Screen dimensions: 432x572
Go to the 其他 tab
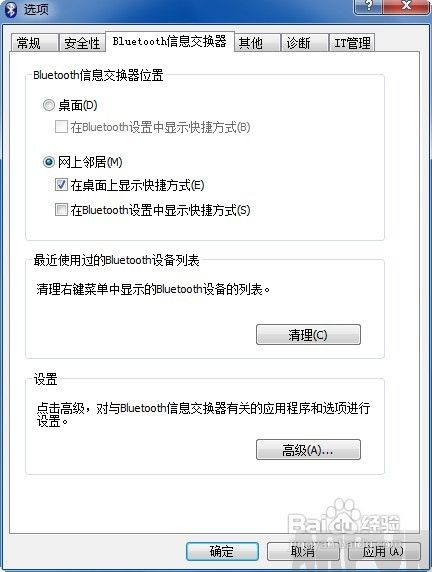[257, 43]
